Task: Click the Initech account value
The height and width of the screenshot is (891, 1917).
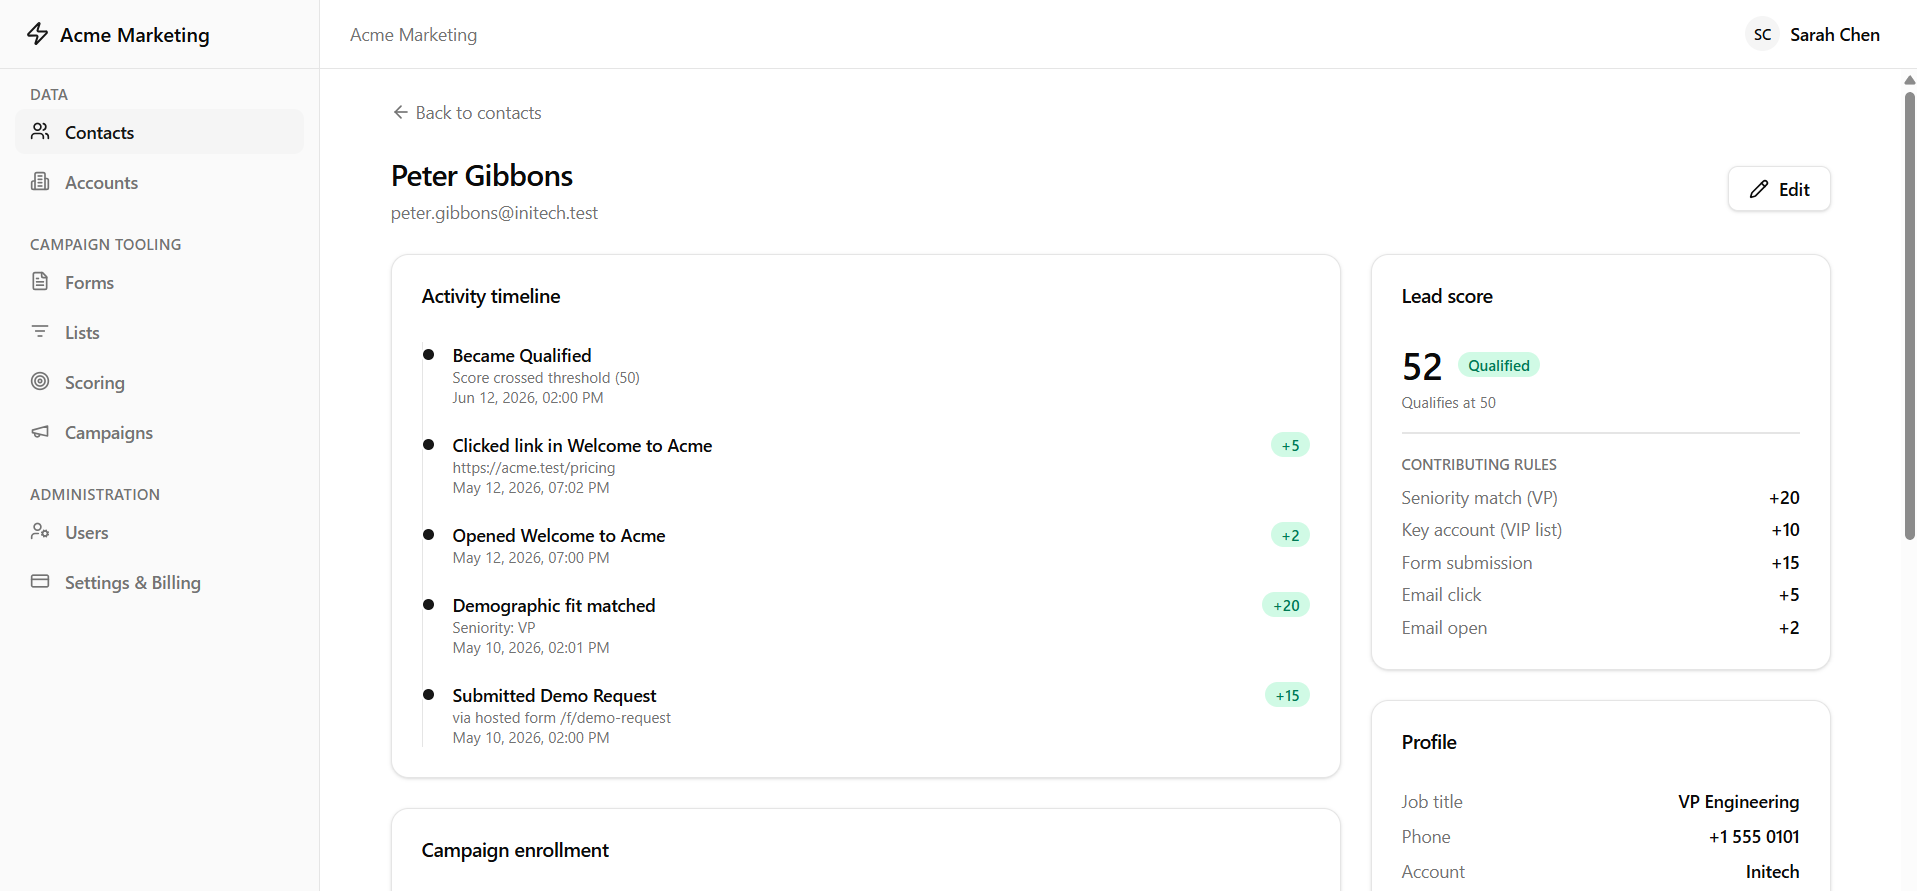Action: [x=1772, y=871]
